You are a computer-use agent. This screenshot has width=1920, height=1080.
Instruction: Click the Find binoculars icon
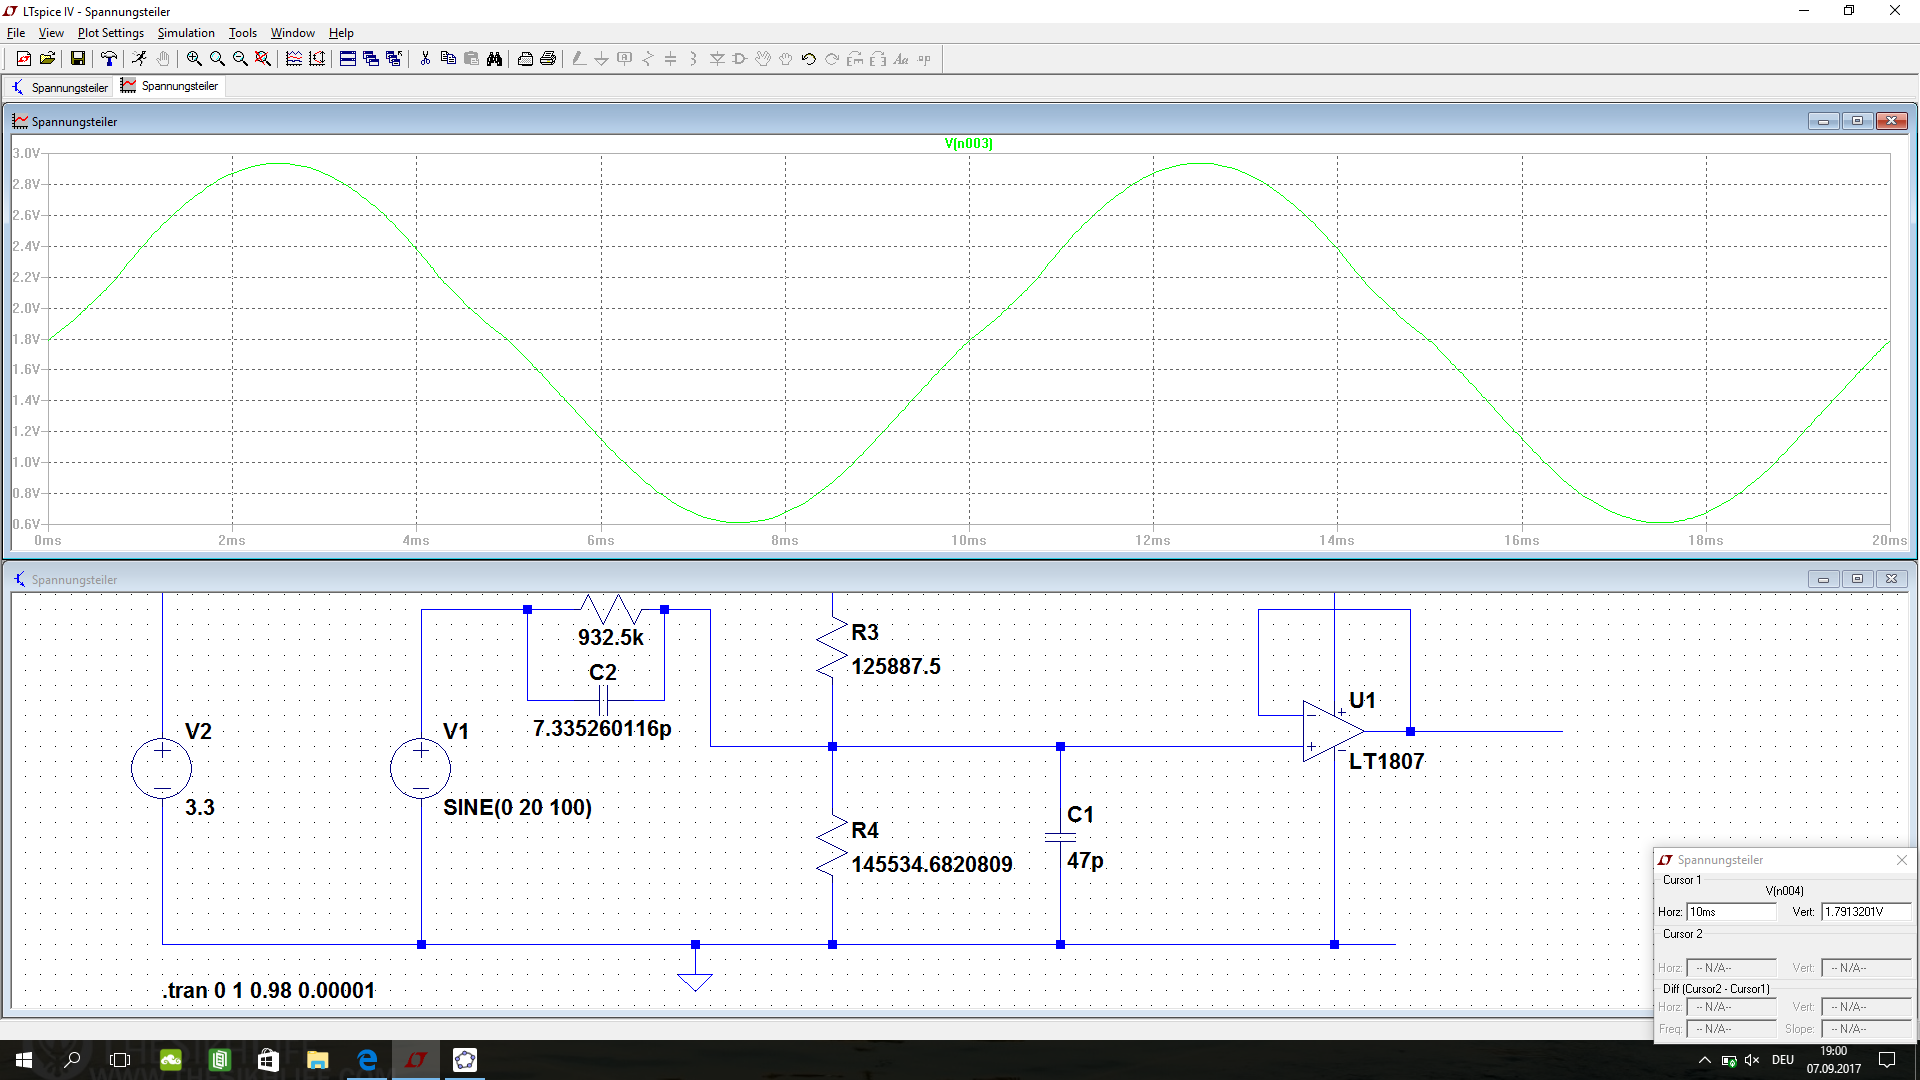(494, 59)
